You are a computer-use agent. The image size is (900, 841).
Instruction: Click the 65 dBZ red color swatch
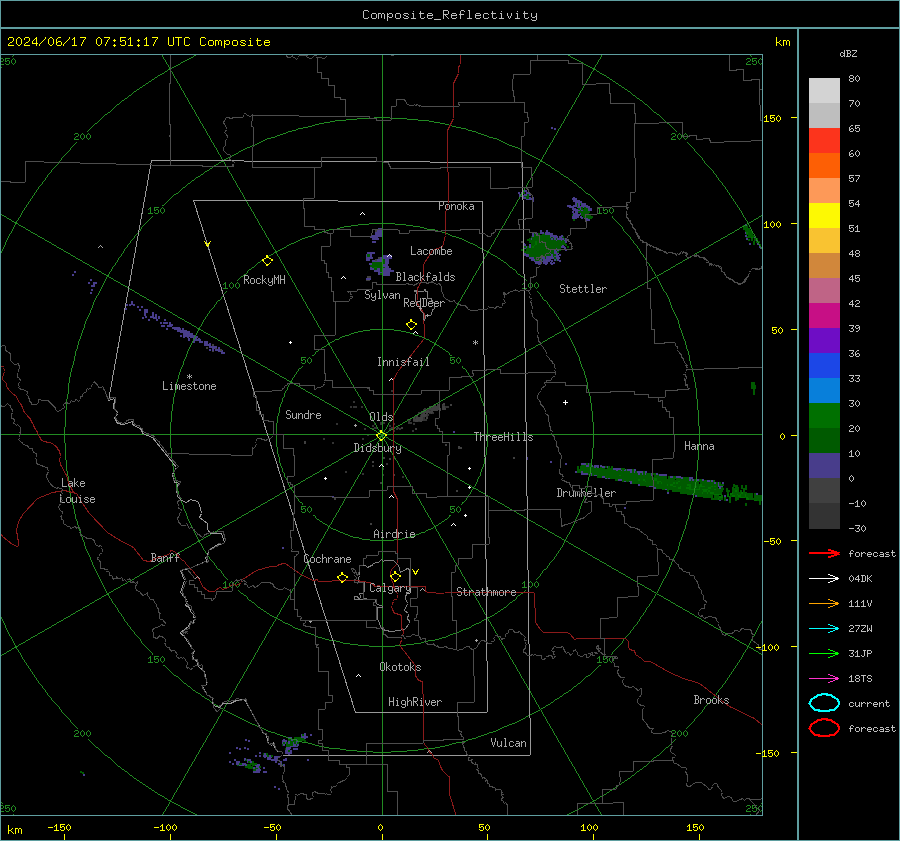pyautogui.click(x=824, y=141)
